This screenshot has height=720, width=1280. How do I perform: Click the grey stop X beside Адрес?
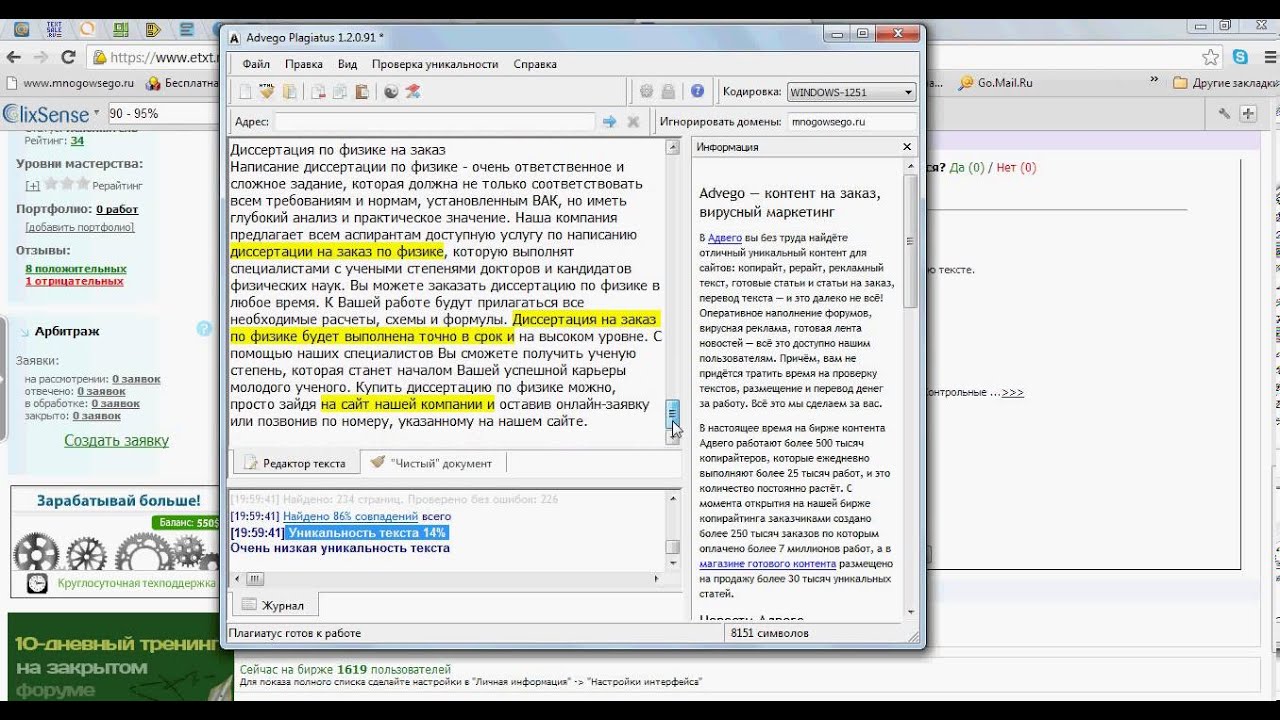coord(633,122)
